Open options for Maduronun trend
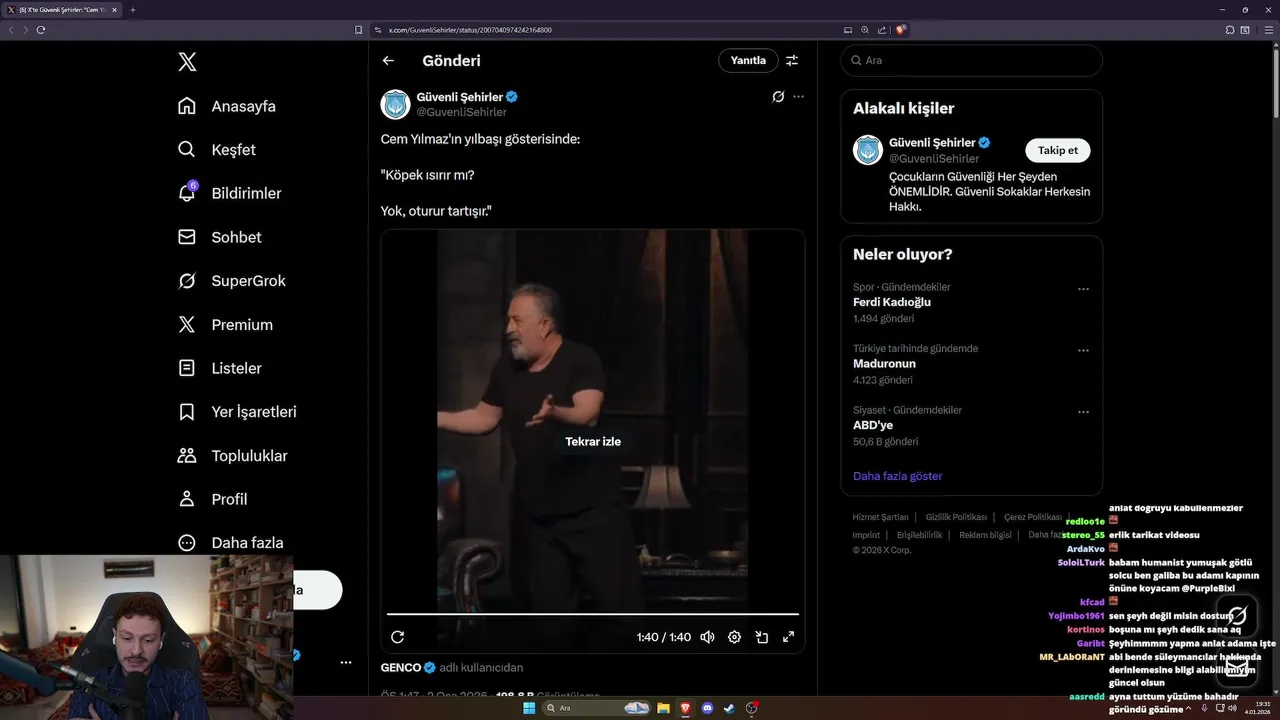This screenshot has width=1280, height=720. [x=1083, y=351]
